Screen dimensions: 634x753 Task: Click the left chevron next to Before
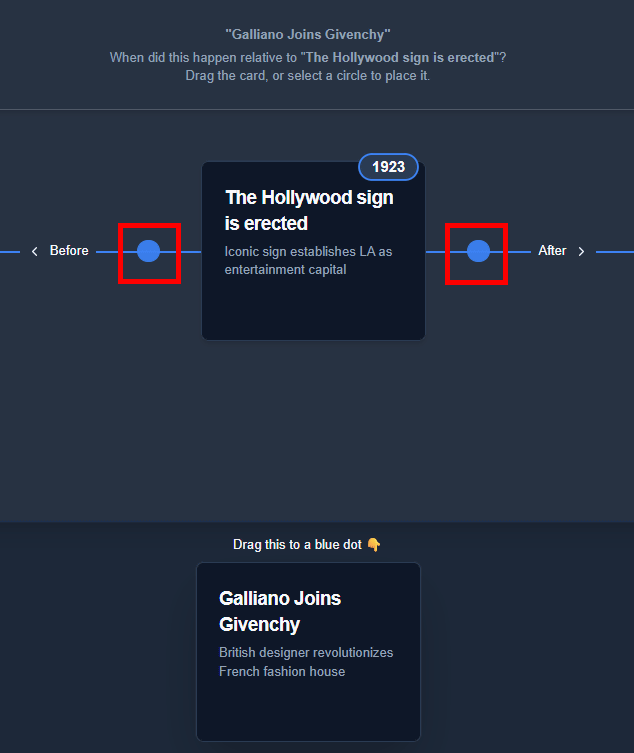[x=35, y=251]
